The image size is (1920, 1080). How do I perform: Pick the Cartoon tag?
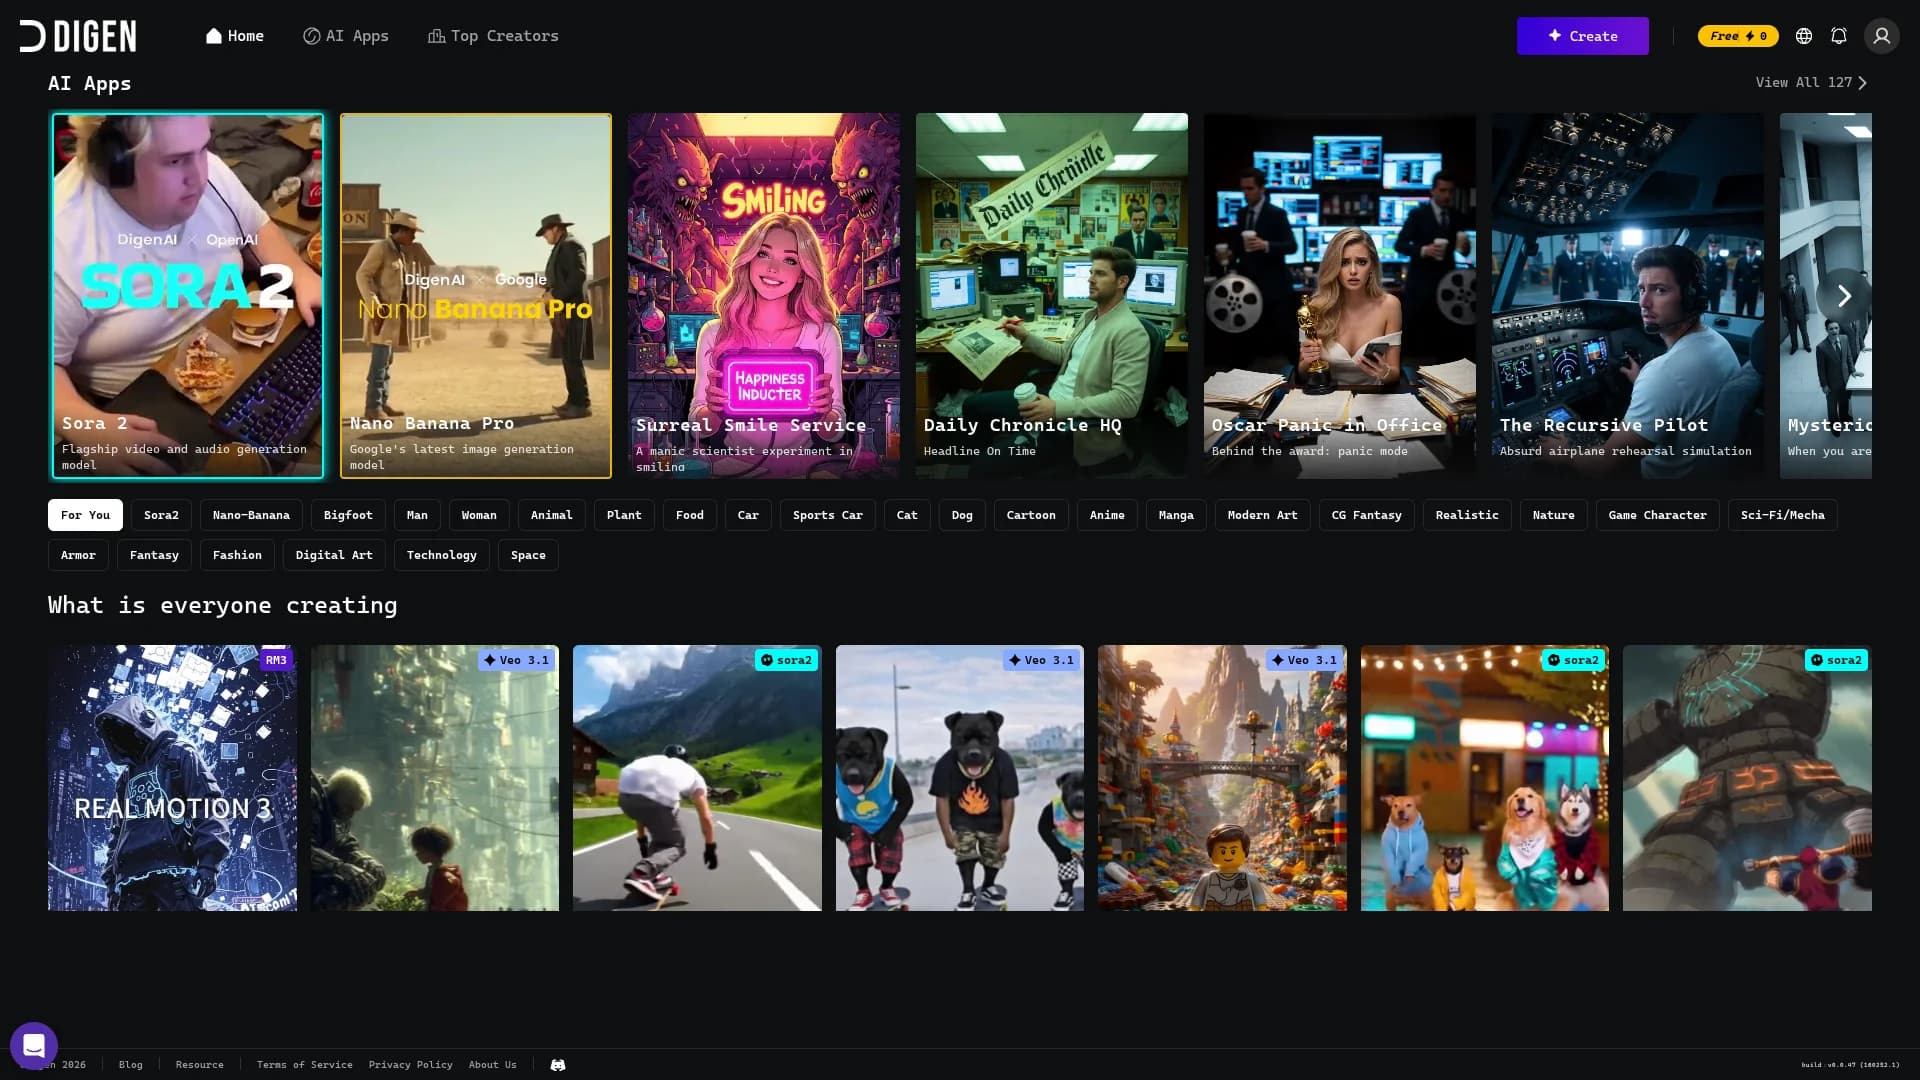1031,515
